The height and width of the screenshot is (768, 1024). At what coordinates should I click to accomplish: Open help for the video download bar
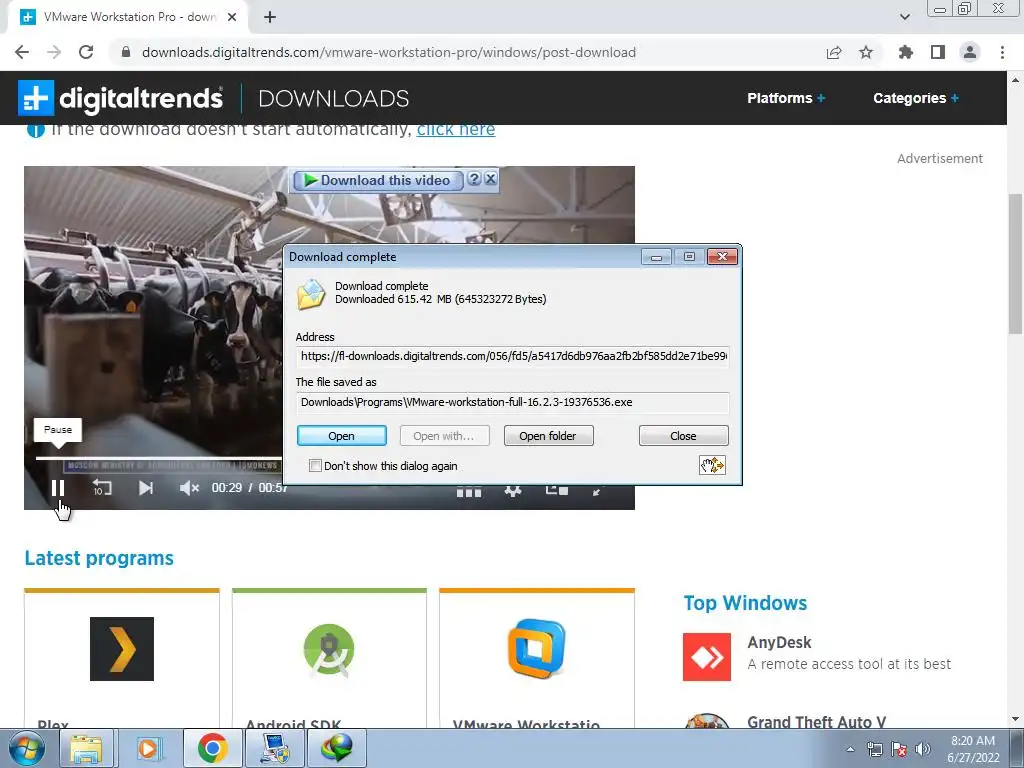[475, 179]
